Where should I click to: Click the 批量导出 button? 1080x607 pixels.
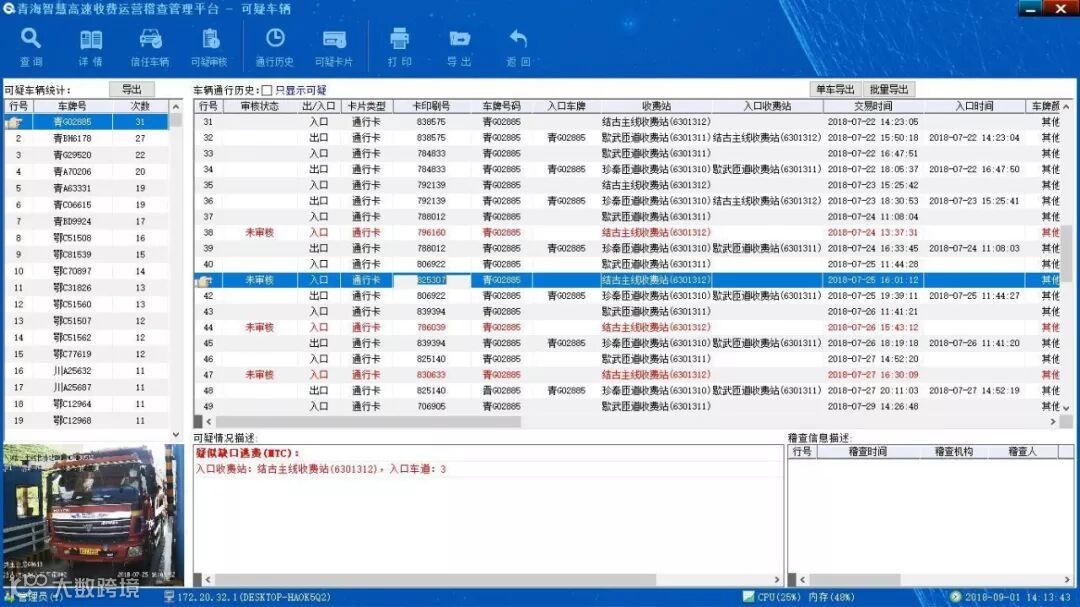[x=889, y=90]
